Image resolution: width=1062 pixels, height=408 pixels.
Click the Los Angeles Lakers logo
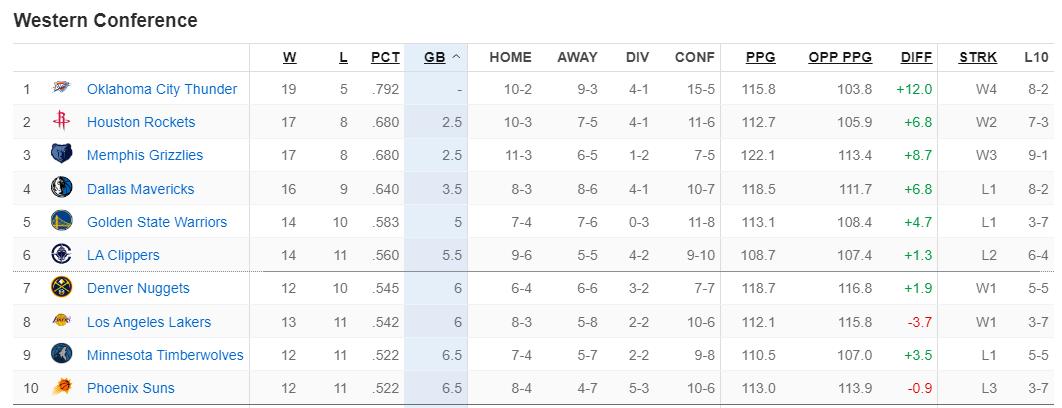tap(61, 322)
